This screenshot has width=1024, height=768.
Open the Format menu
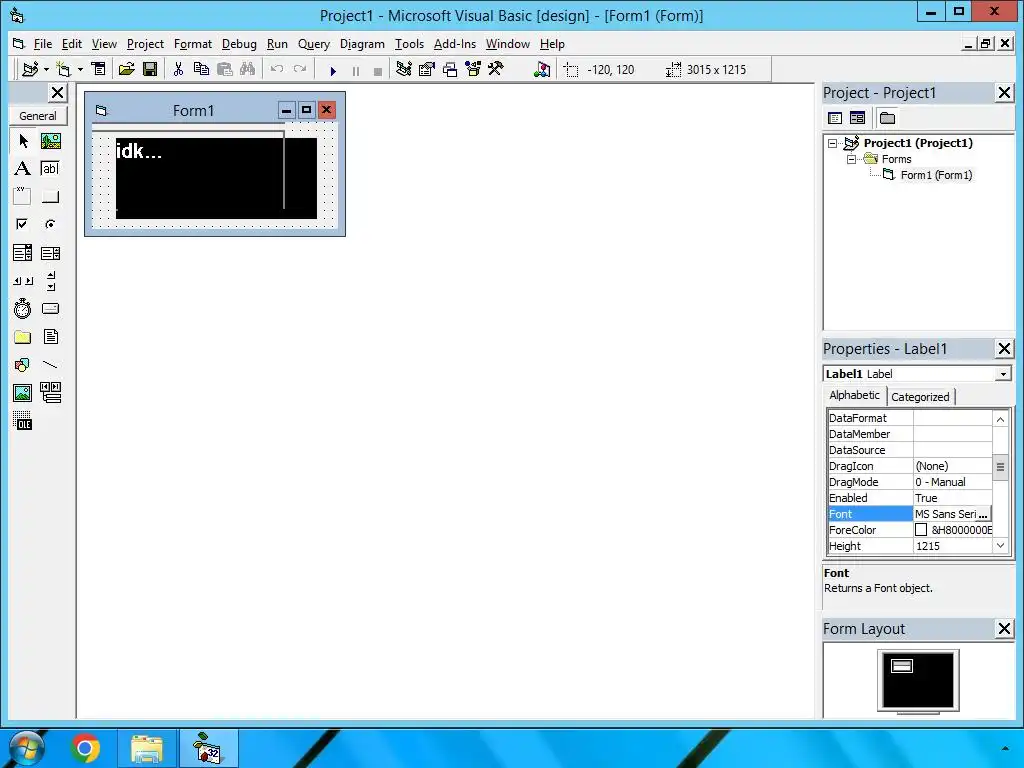pos(193,44)
